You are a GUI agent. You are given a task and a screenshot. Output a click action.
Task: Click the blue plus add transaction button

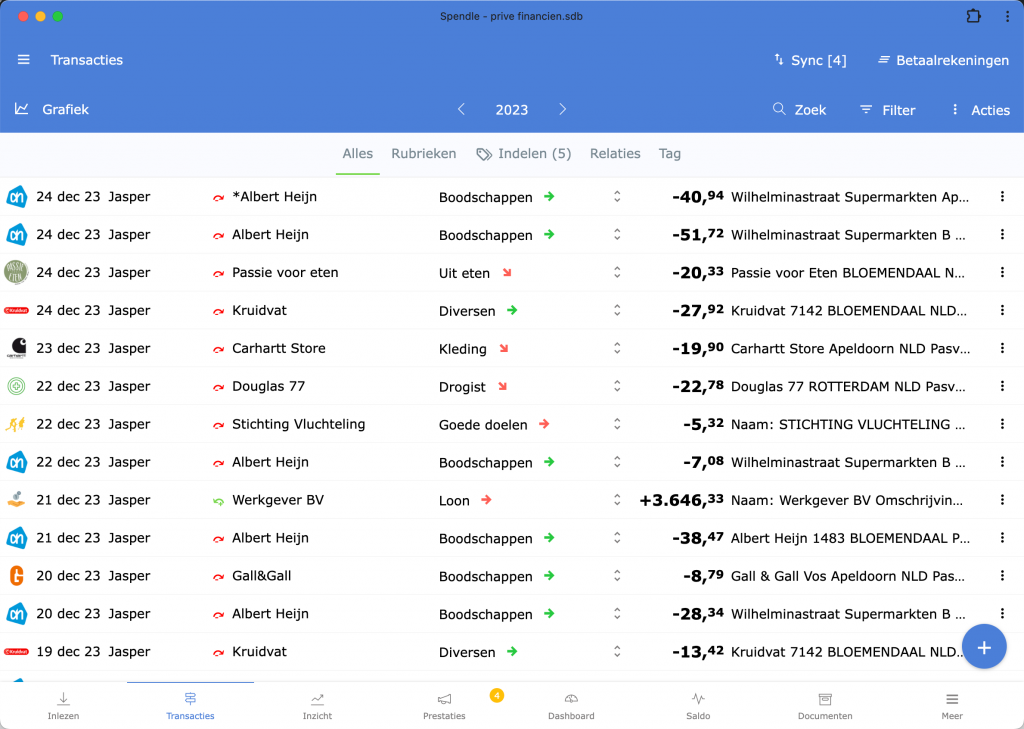coord(983,648)
